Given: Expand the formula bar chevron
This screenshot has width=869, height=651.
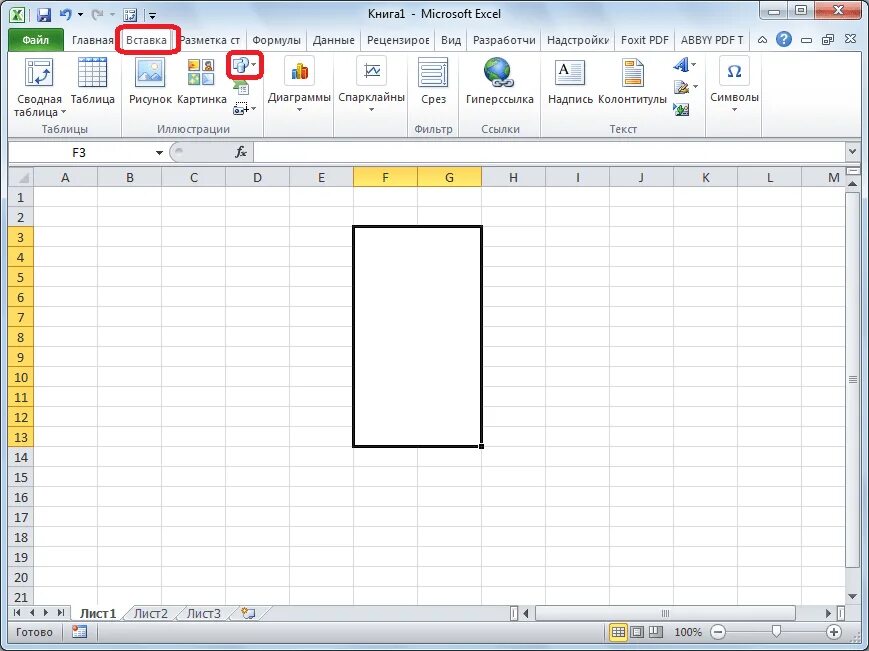Looking at the screenshot, I should coord(852,151).
